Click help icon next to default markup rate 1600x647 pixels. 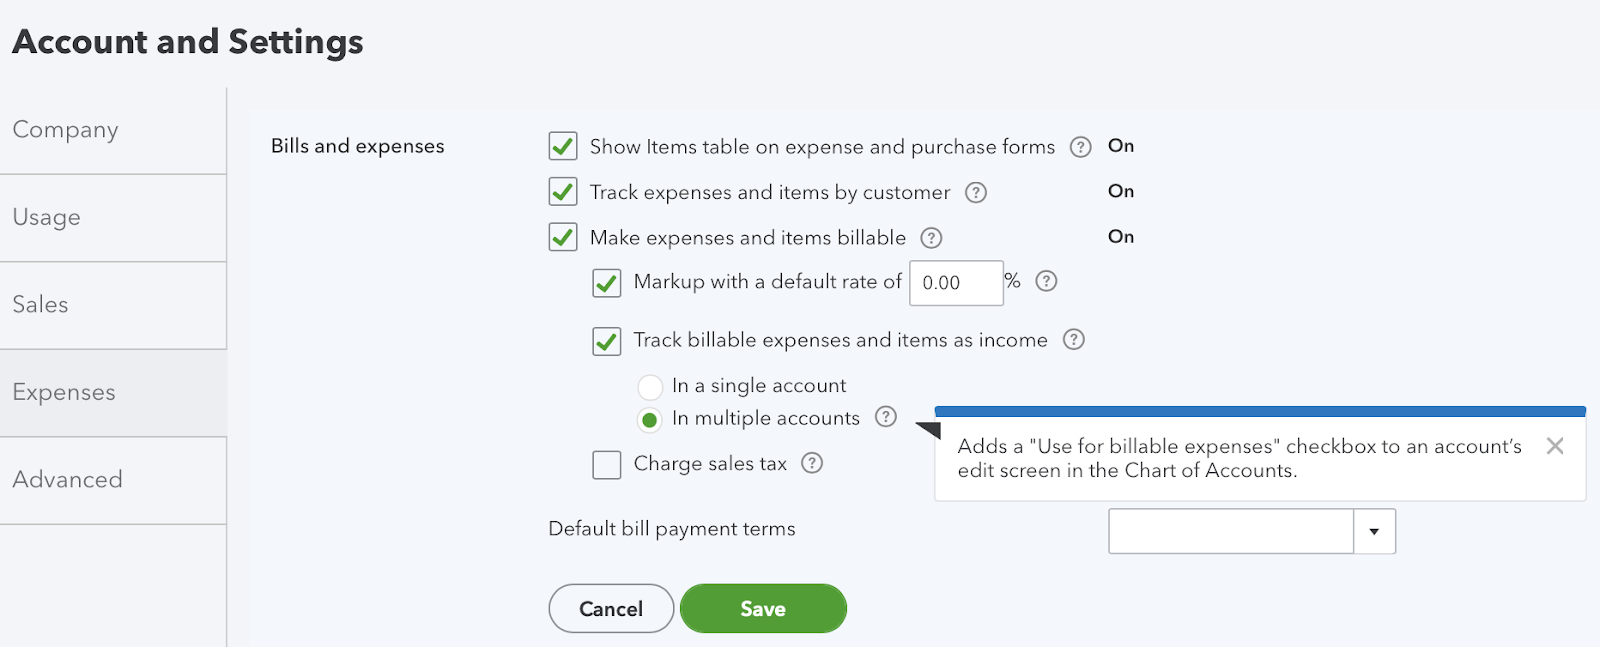[x=1046, y=282]
